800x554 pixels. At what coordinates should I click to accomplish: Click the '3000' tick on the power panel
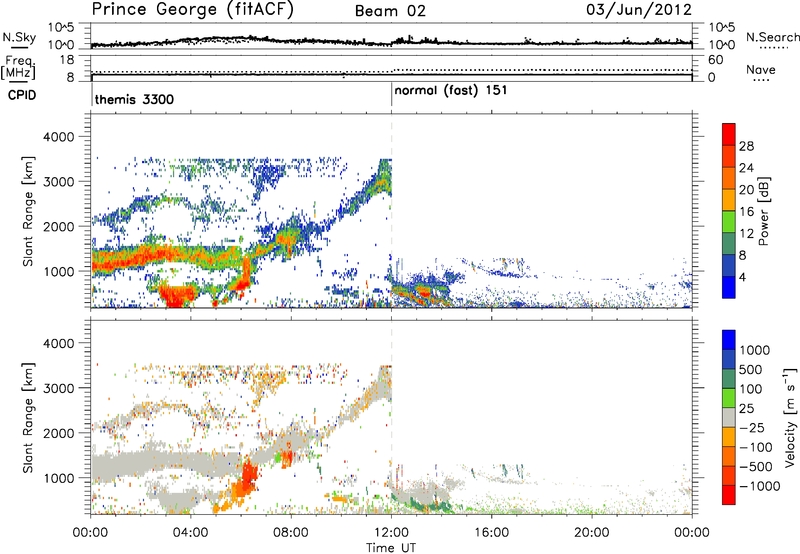59,182
